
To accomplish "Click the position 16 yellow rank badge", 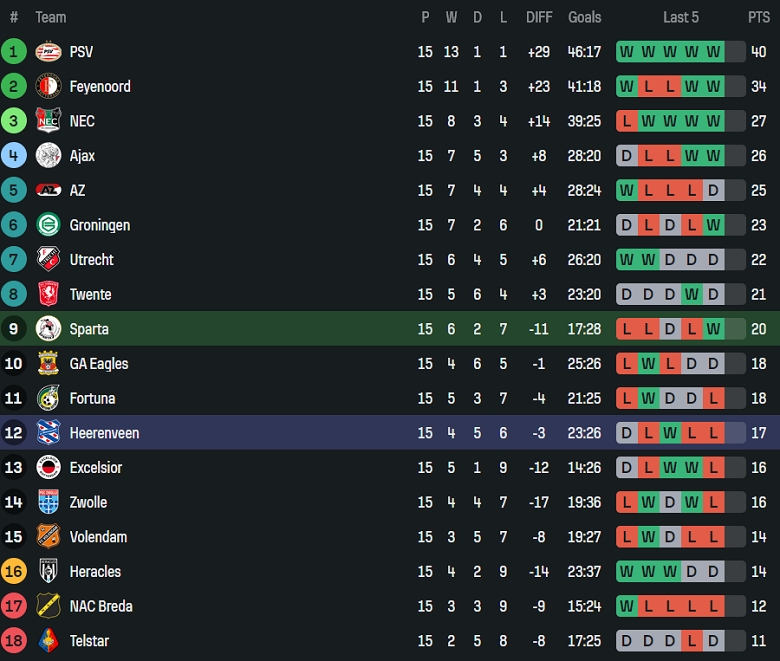I will pyautogui.click(x=14, y=572).
